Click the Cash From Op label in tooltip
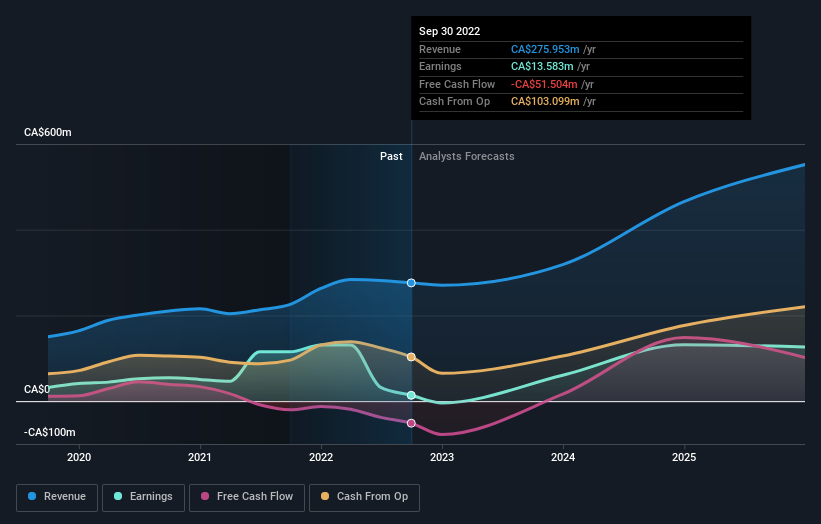 click(454, 102)
